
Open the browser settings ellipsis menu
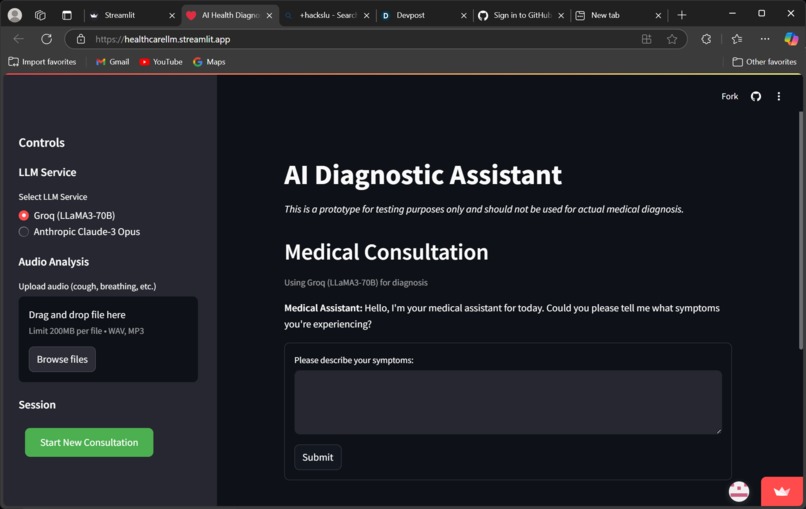pos(765,39)
